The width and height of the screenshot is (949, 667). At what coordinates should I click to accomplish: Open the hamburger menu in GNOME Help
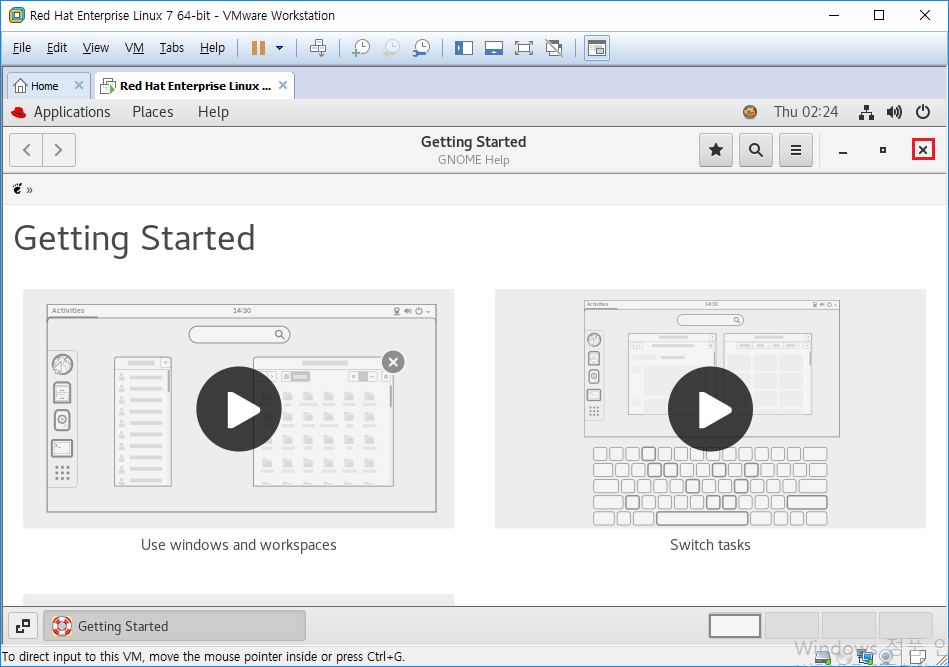click(x=796, y=150)
